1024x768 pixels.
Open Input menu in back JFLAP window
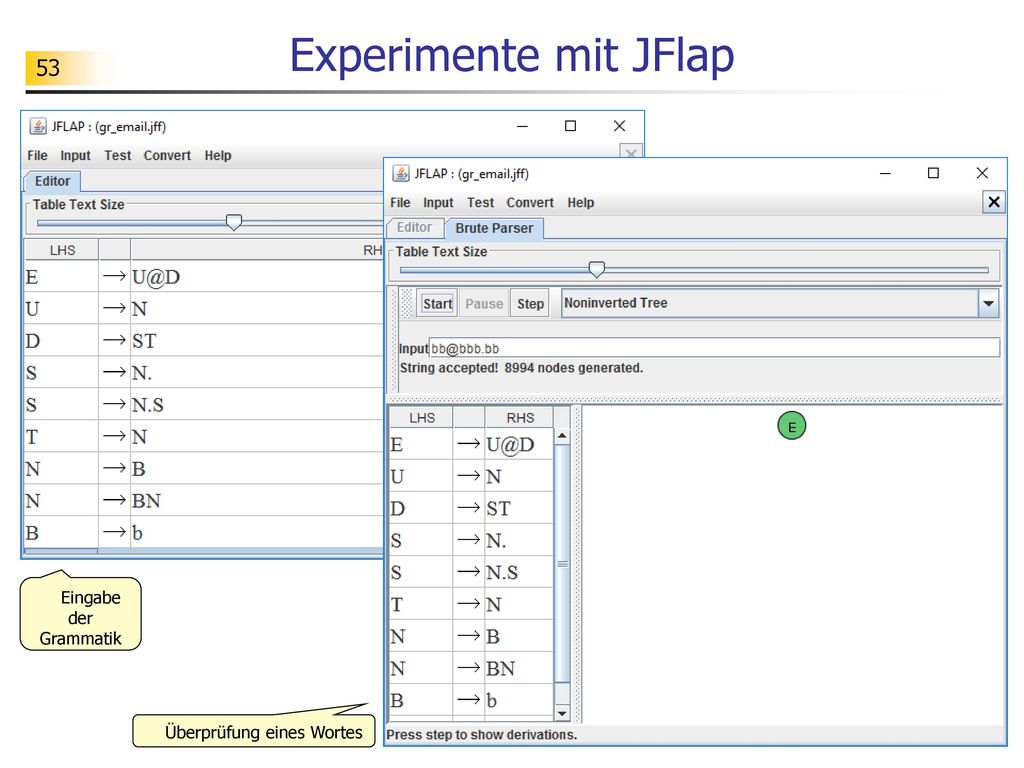tap(75, 156)
